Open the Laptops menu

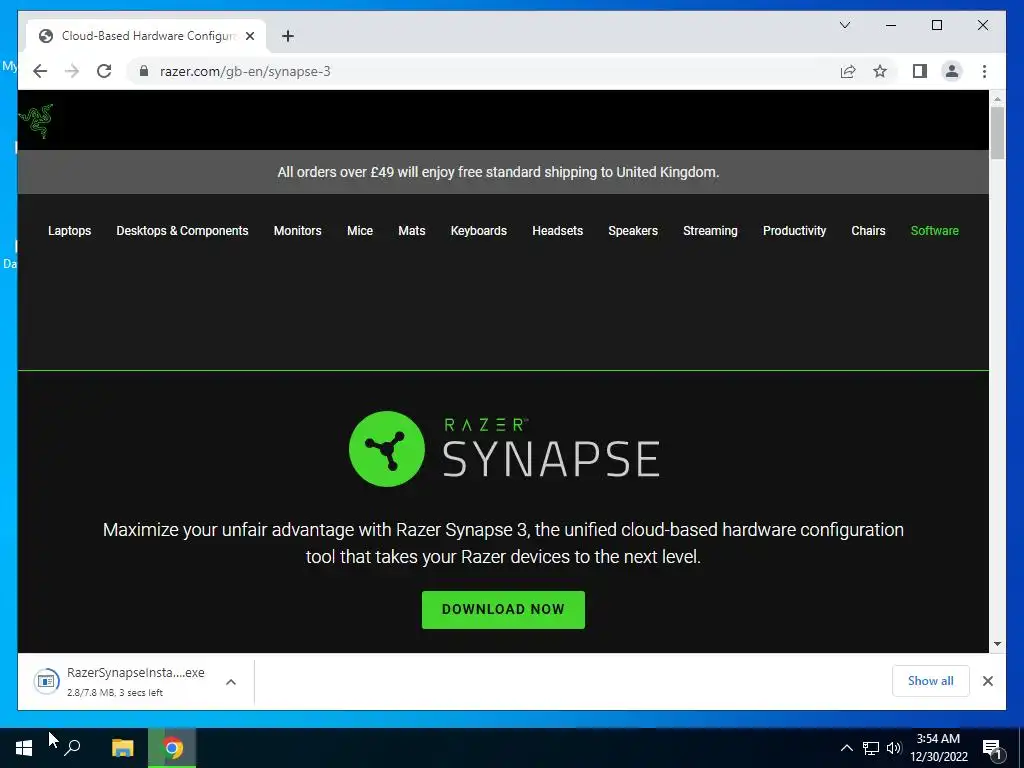tap(69, 231)
